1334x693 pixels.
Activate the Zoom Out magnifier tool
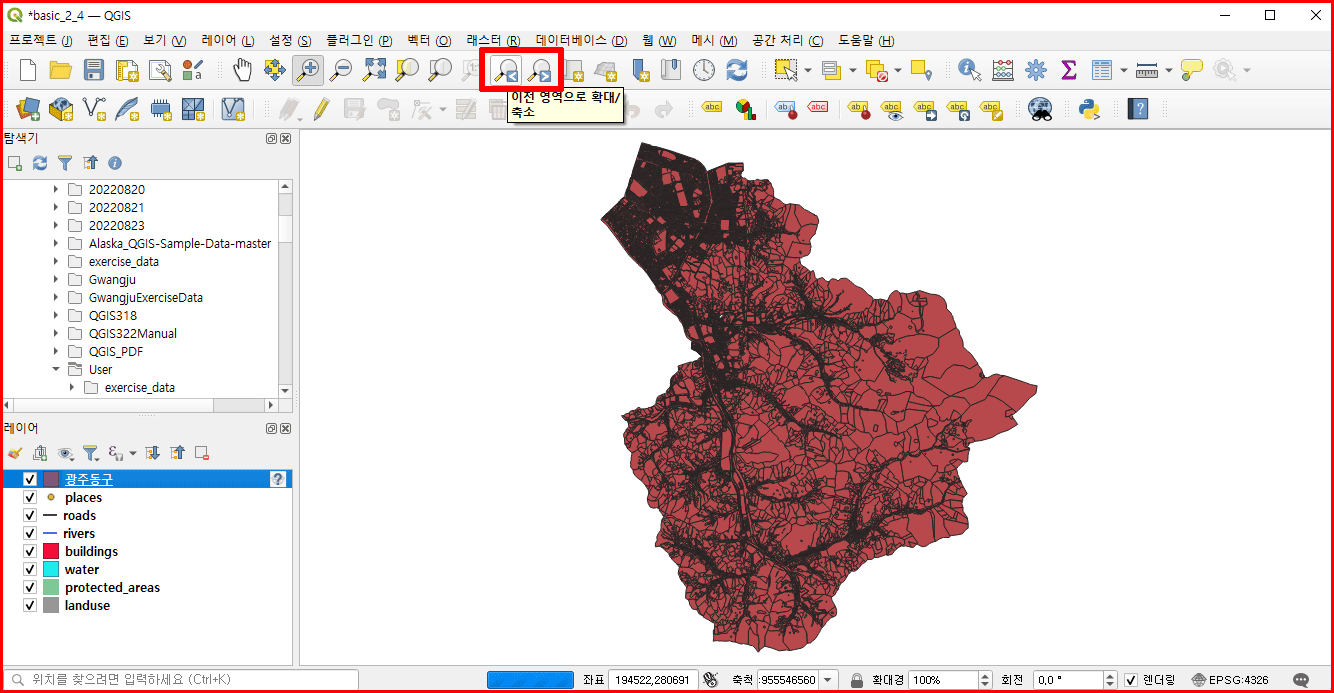click(341, 70)
